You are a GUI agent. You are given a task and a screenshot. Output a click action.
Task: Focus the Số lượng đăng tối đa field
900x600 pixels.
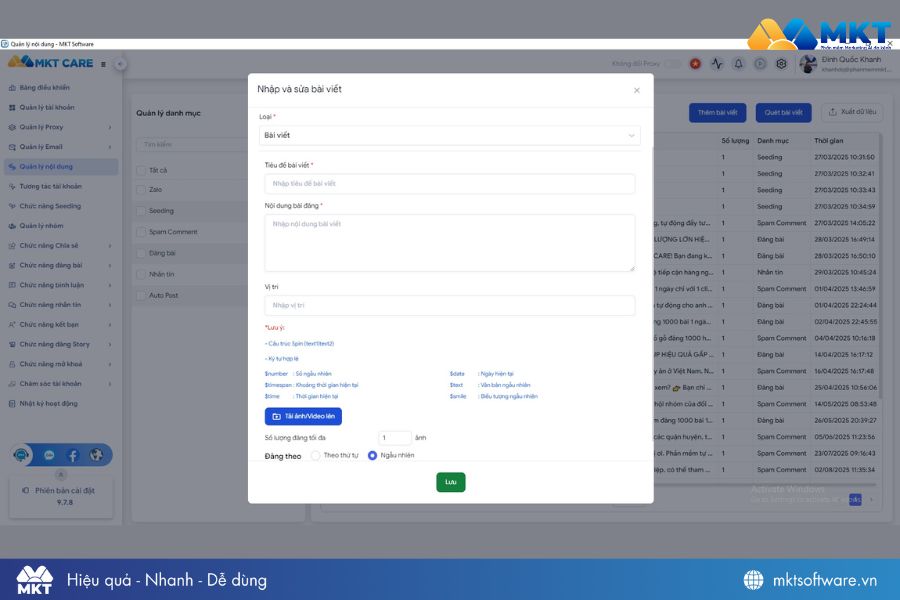click(395, 438)
